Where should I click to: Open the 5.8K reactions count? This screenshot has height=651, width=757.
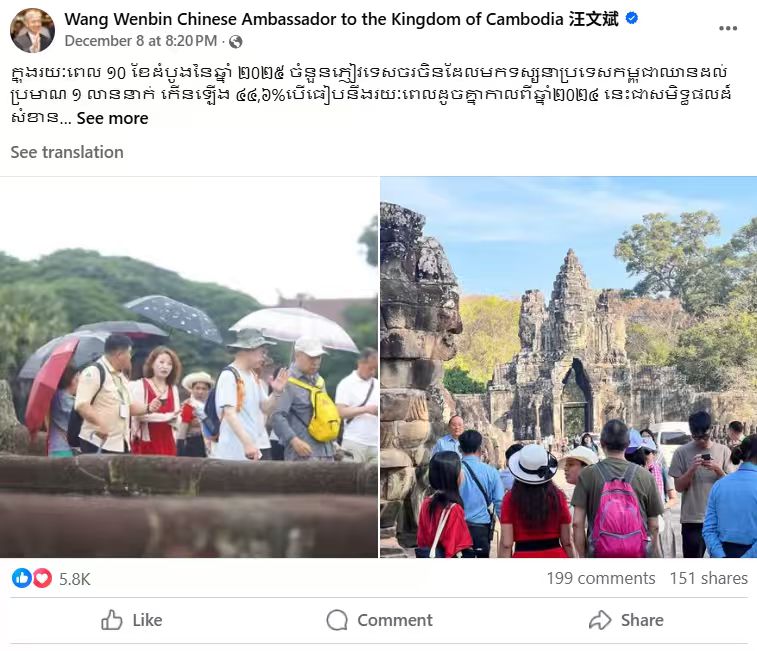point(74,579)
